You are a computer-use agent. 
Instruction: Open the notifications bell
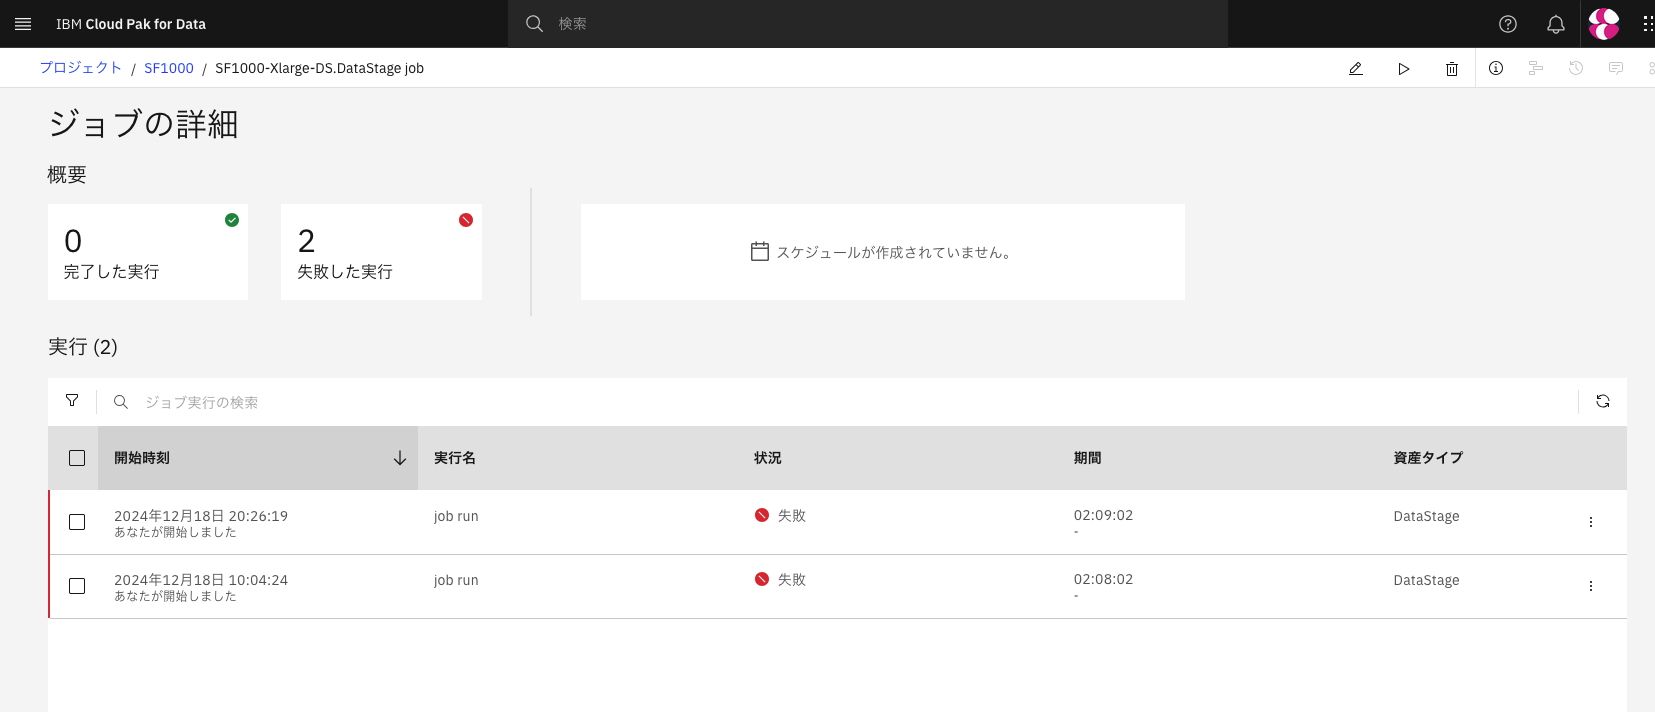pyautogui.click(x=1556, y=24)
